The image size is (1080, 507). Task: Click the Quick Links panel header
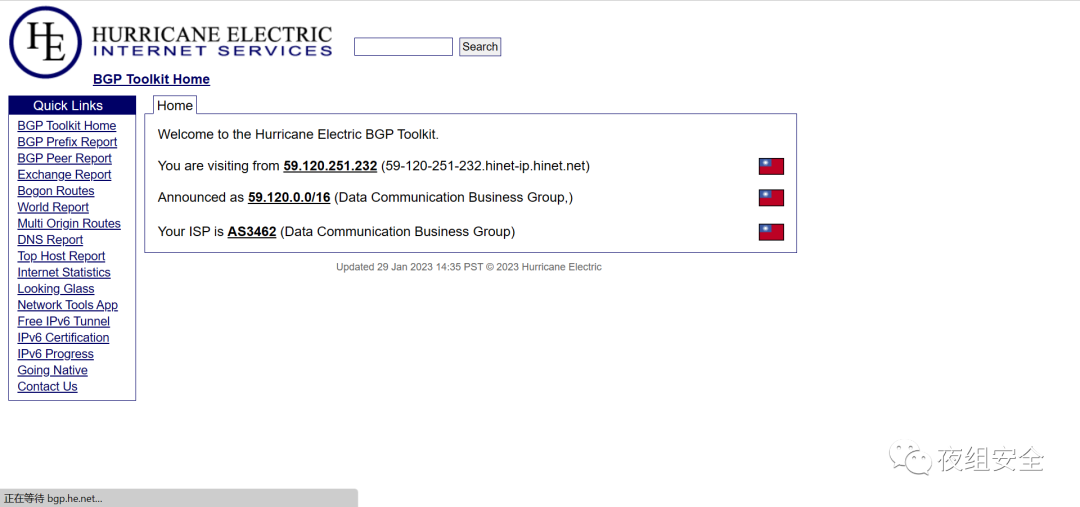[72, 105]
